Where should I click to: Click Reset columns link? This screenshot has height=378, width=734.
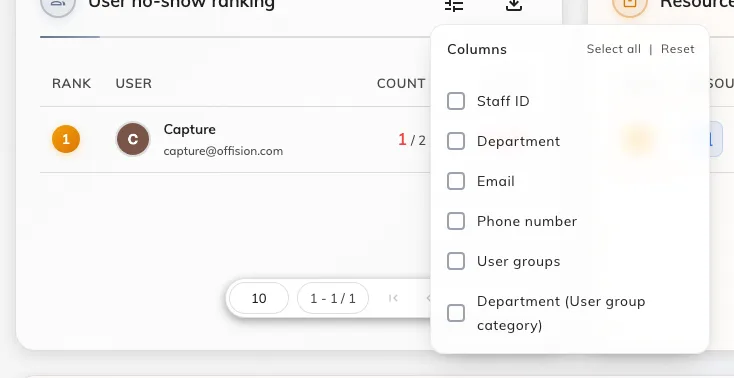click(677, 49)
